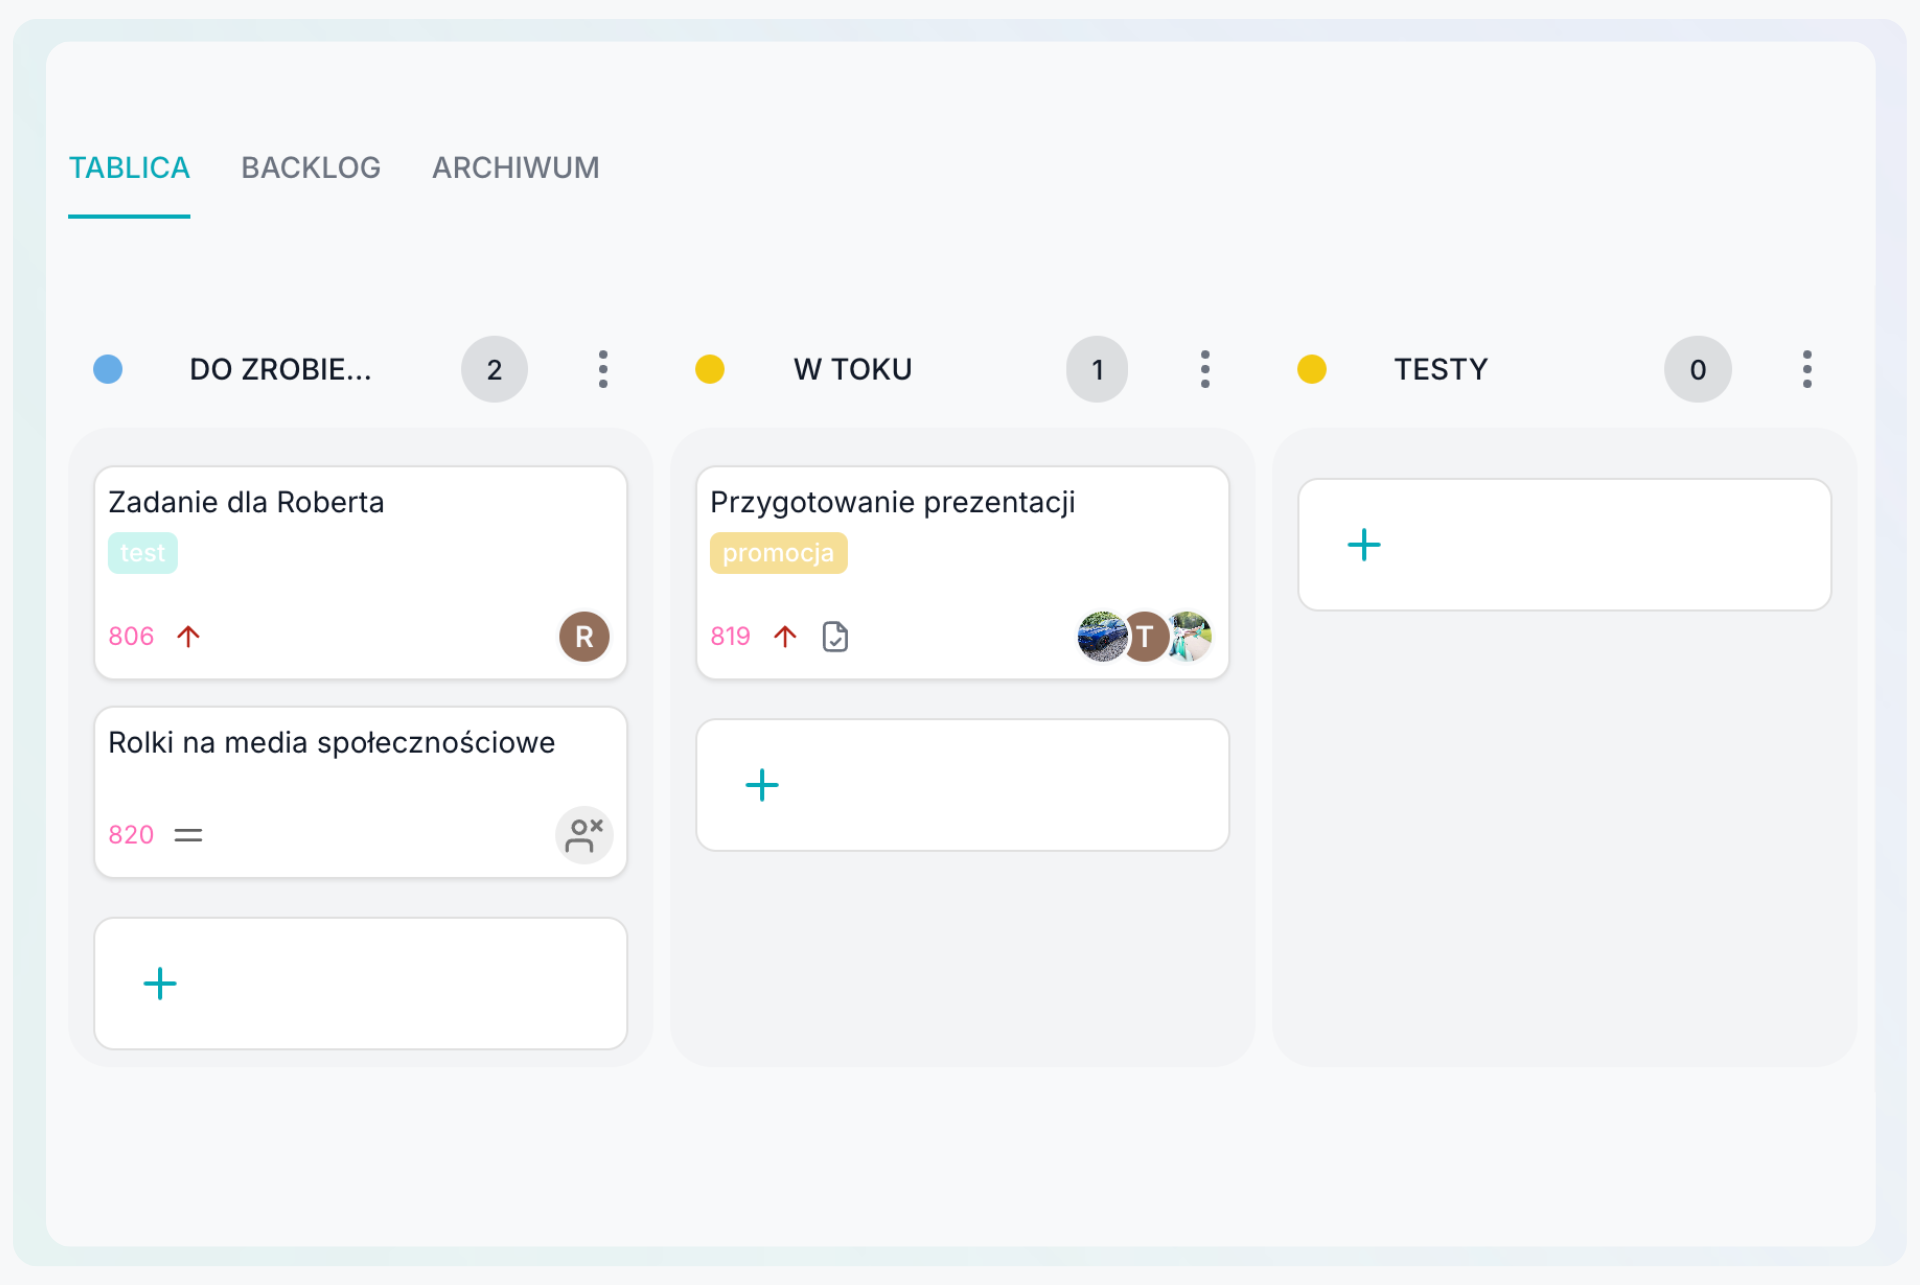Select the TABLICA tab
The height and width of the screenshot is (1285, 1920).
pos(129,167)
